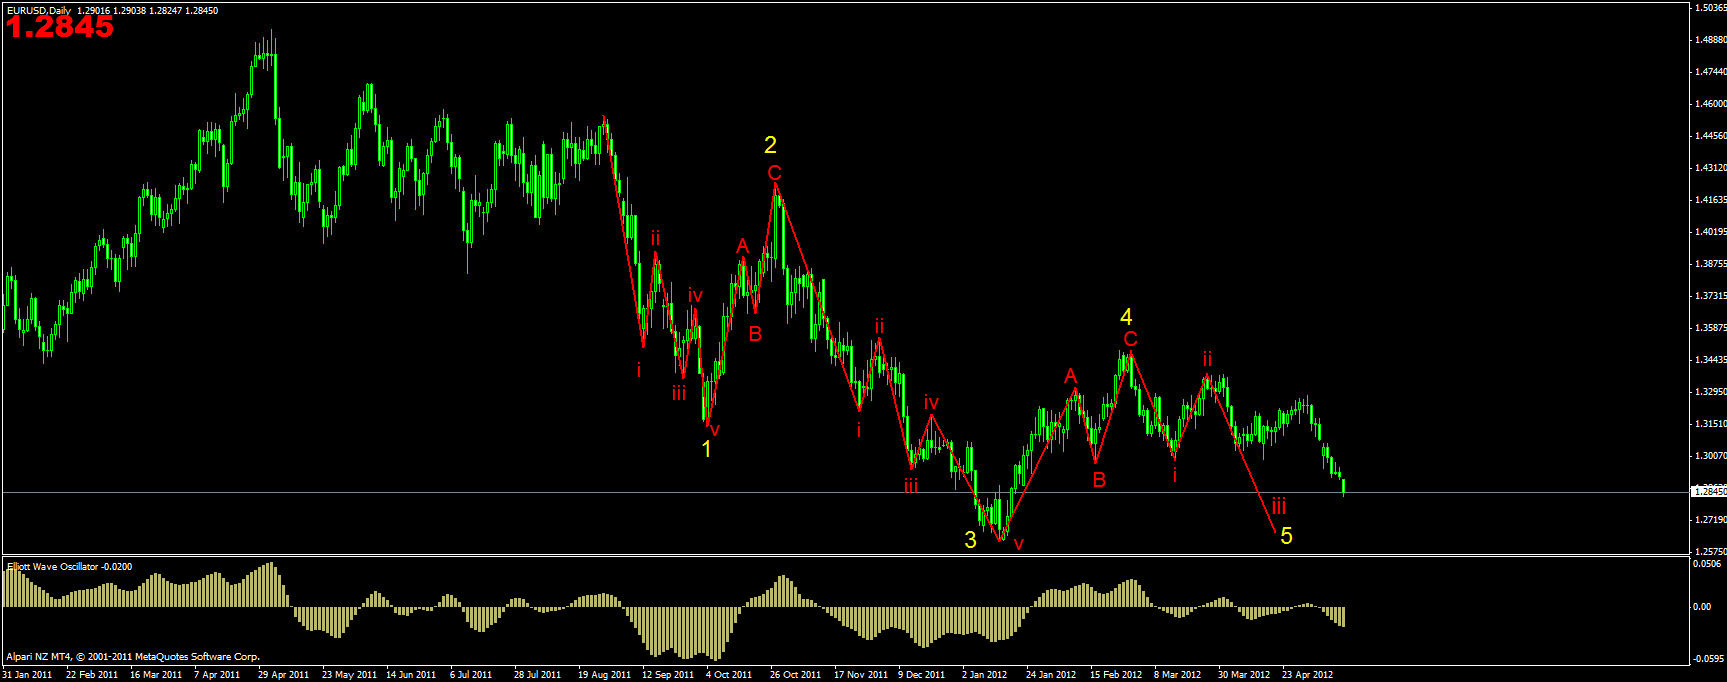Viewport: 1727px width, 682px height.
Task: Select the yellow wave 2 label
Action: coord(770,145)
